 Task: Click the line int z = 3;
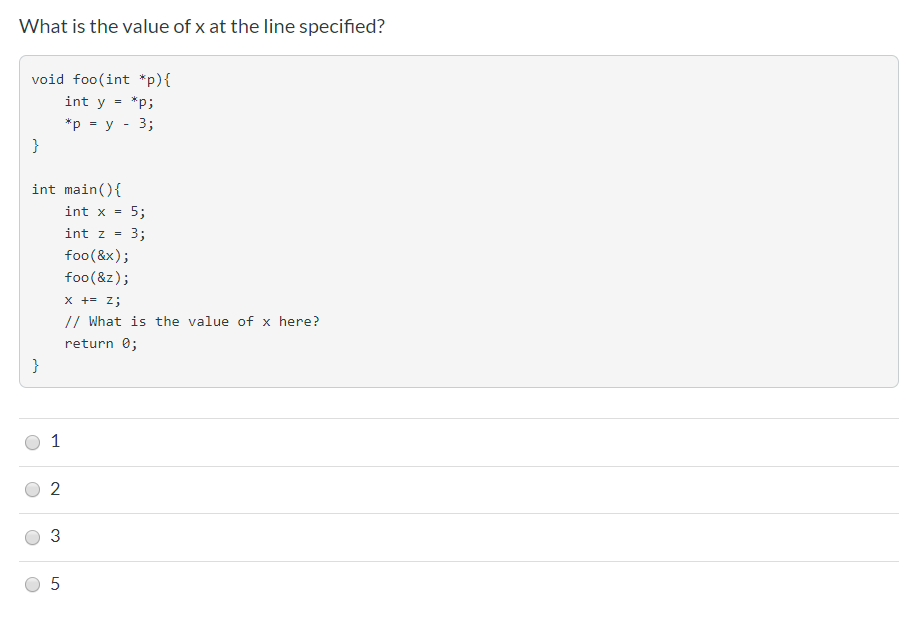click(x=105, y=233)
